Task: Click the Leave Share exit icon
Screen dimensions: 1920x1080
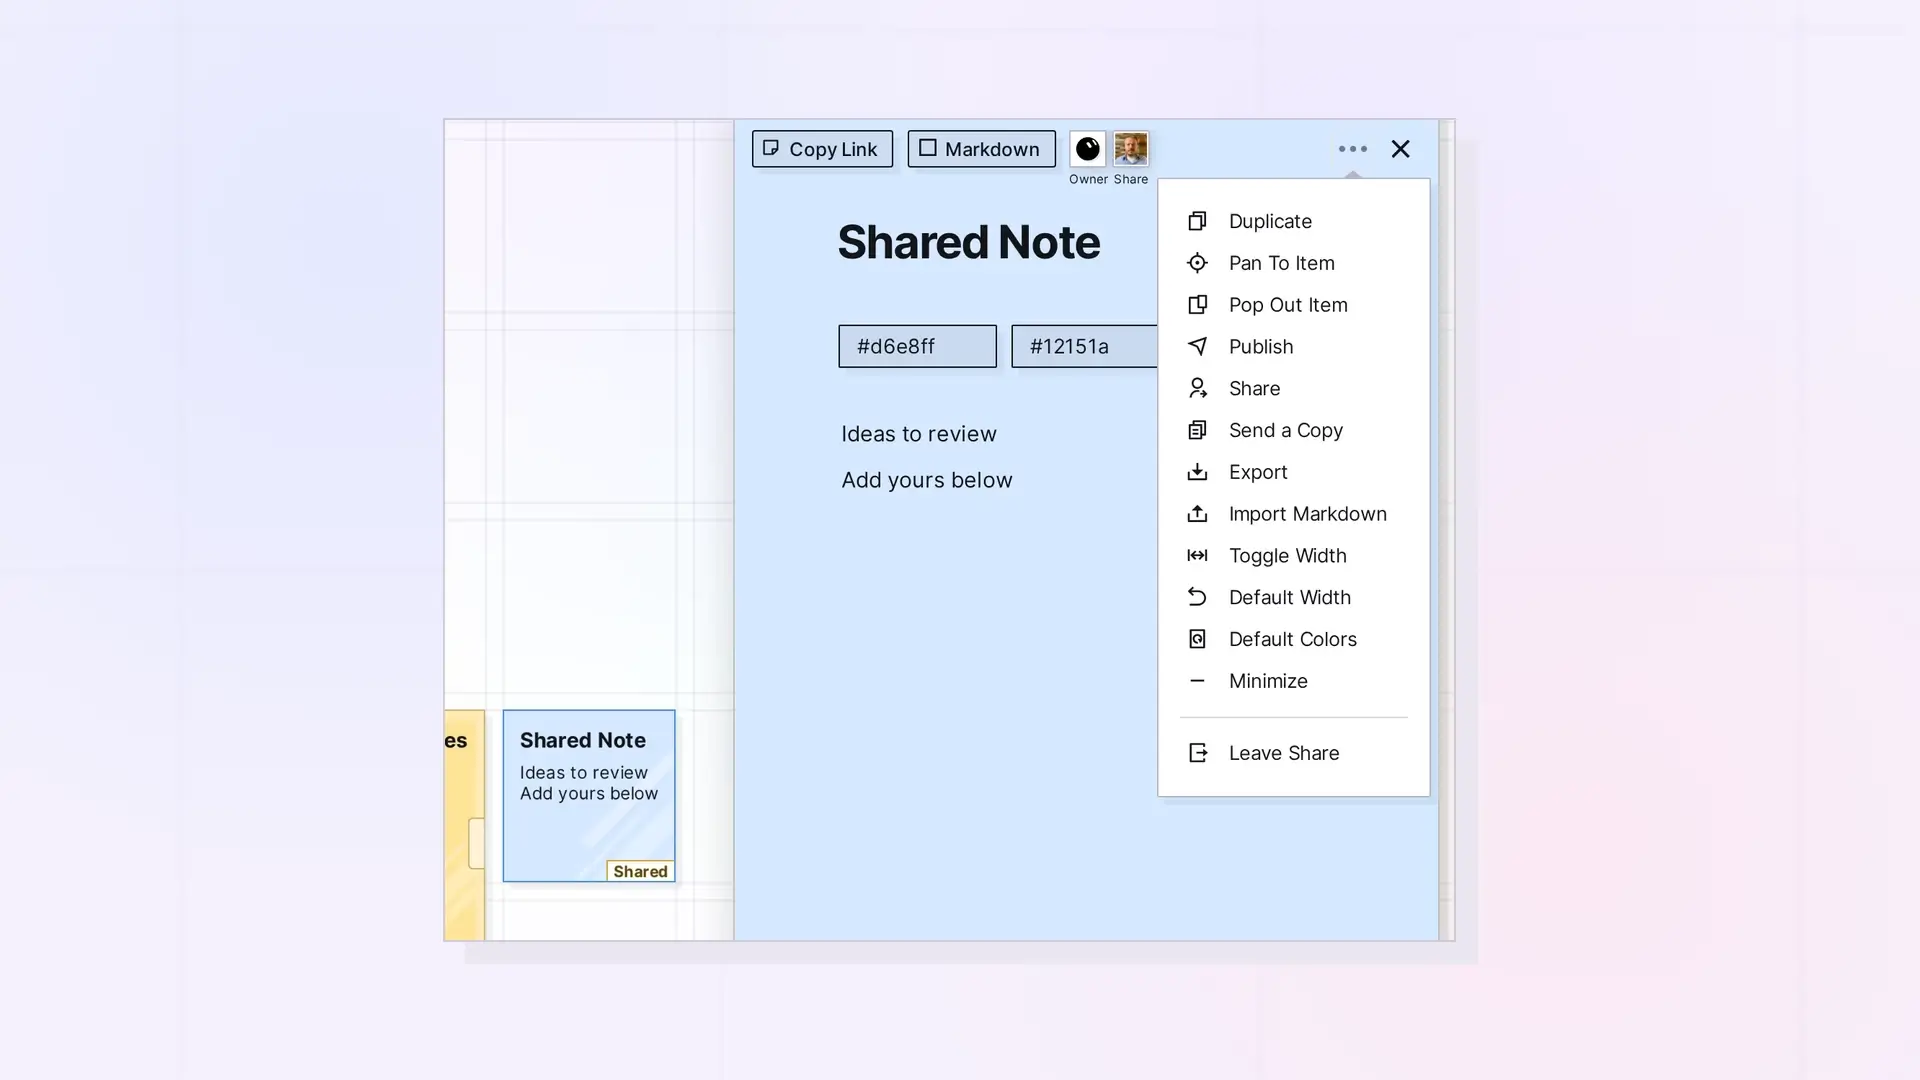Action: (x=1198, y=753)
